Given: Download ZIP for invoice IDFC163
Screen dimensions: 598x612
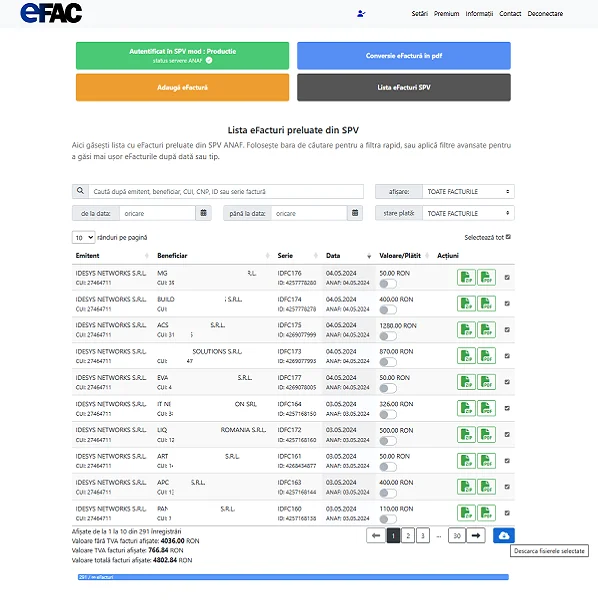Looking at the screenshot, I should coord(466,487).
